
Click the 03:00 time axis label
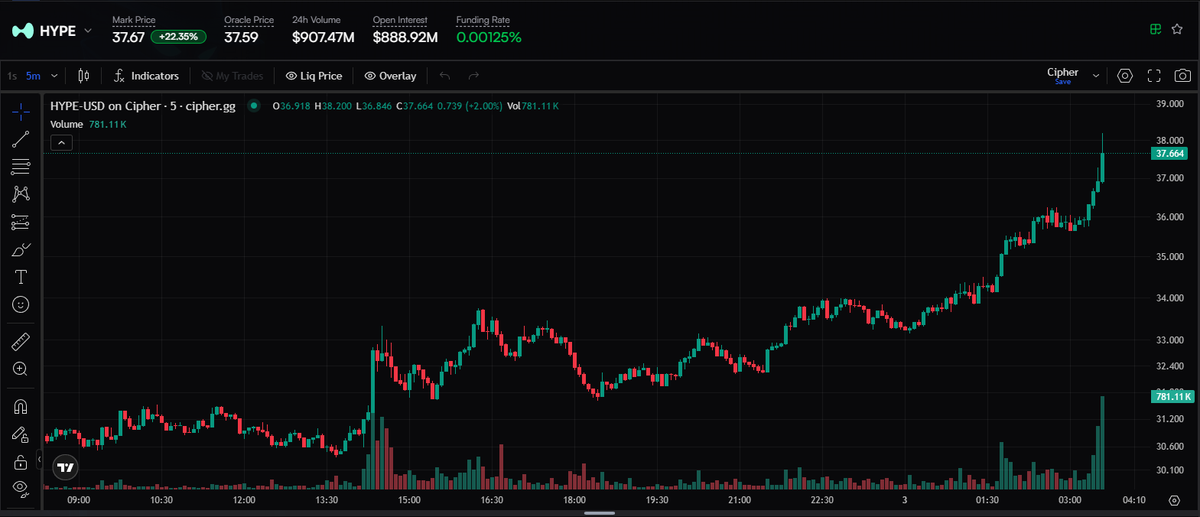coord(1070,500)
